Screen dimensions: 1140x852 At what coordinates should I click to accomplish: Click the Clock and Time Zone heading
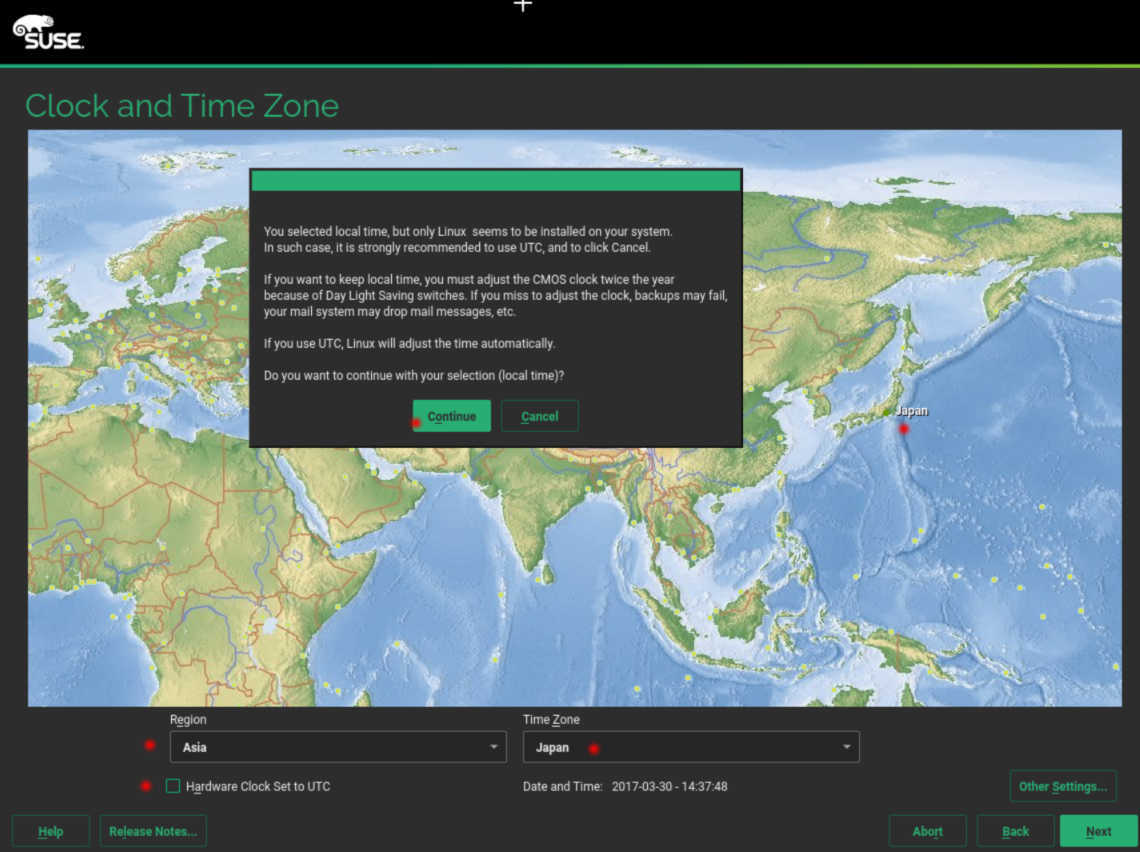point(182,105)
